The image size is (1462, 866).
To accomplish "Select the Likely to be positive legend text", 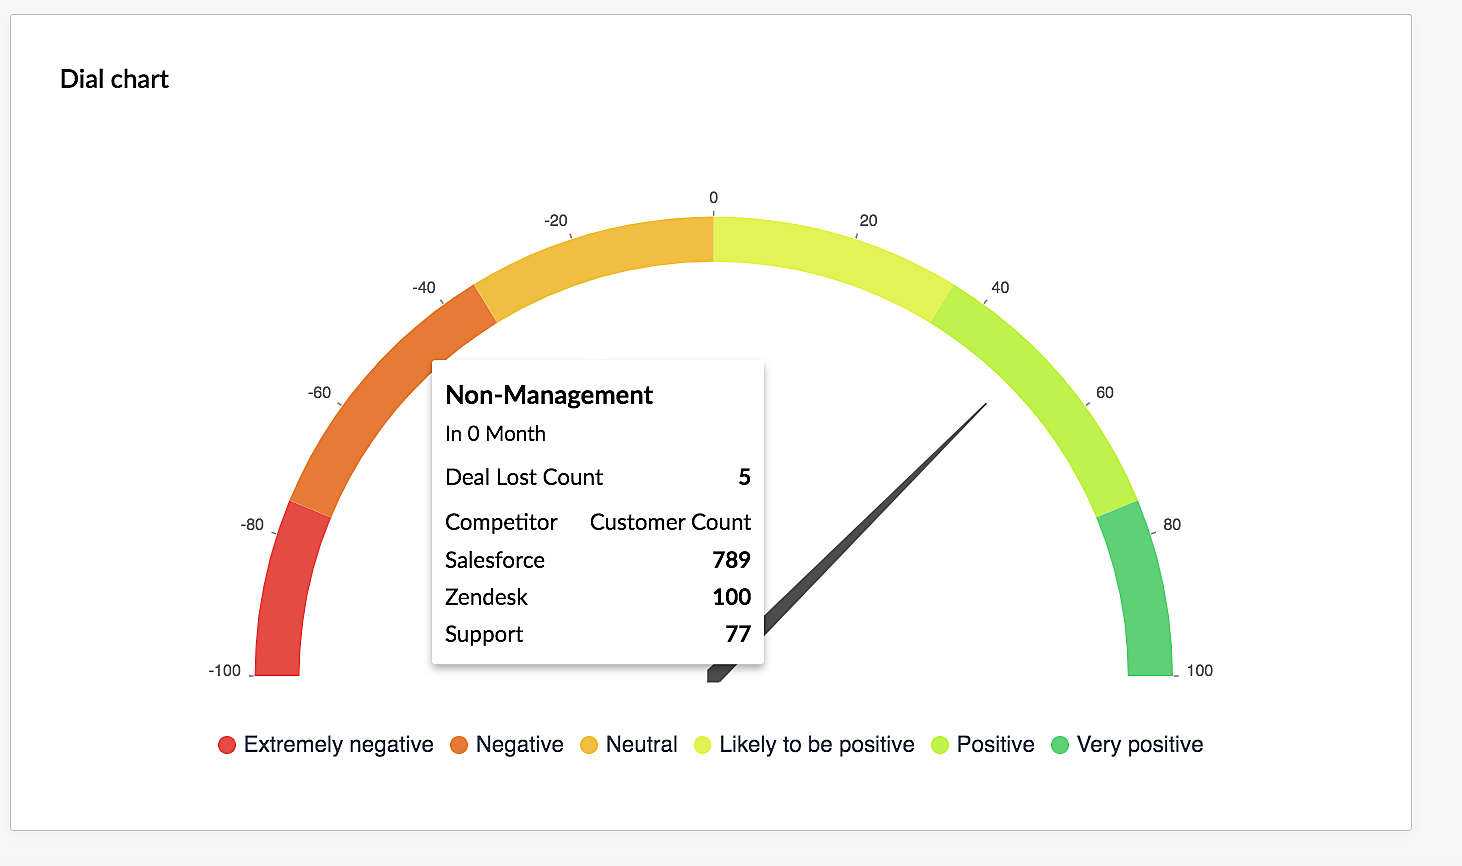I will [x=816, y=745].
